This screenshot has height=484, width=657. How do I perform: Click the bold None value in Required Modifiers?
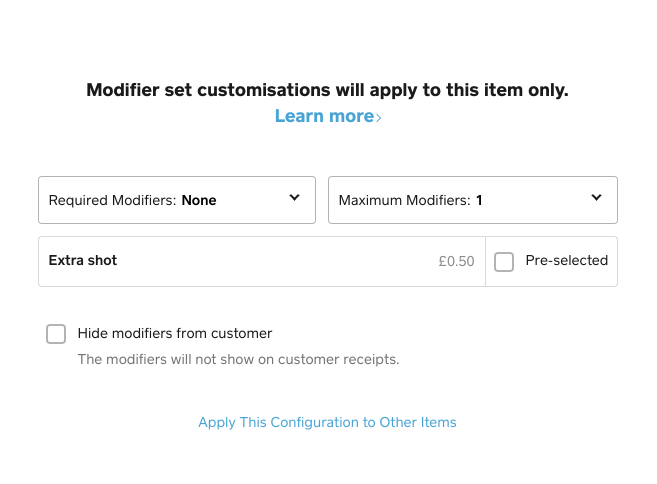point(199,200)
